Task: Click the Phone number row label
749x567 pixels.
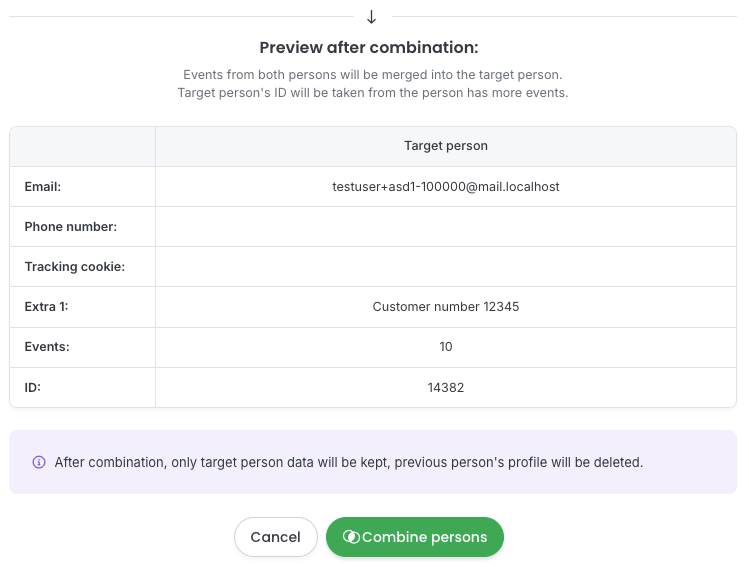Action: pyautogui.click(x=71, y=227)
